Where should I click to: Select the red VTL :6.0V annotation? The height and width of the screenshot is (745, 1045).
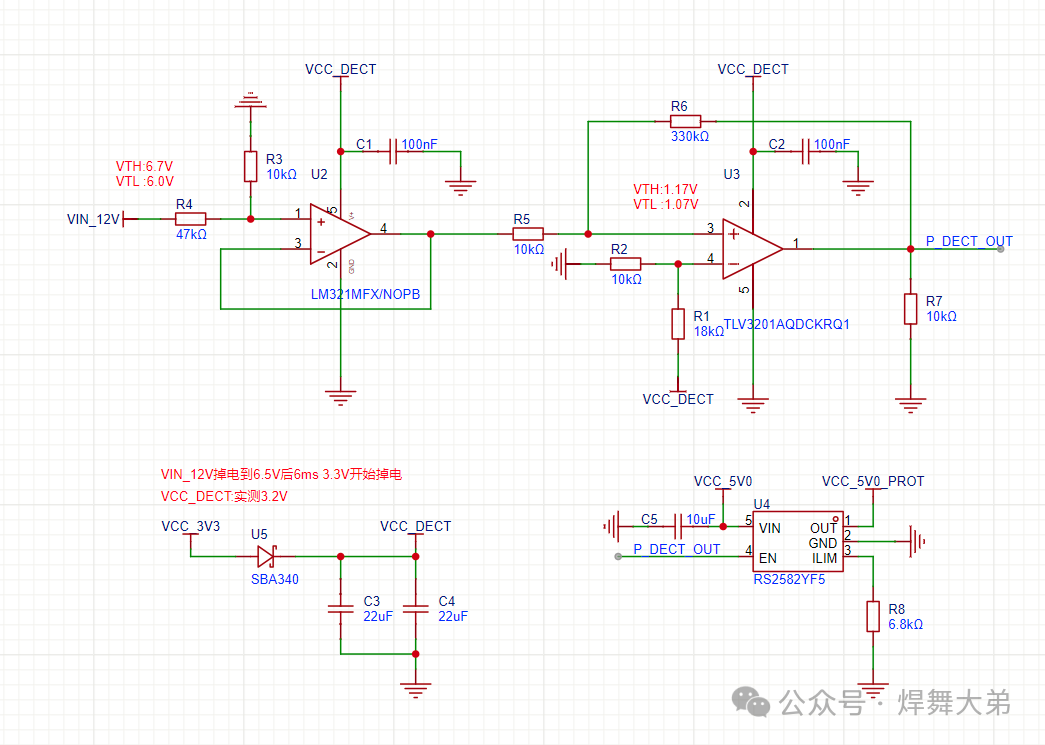(145, 181)
